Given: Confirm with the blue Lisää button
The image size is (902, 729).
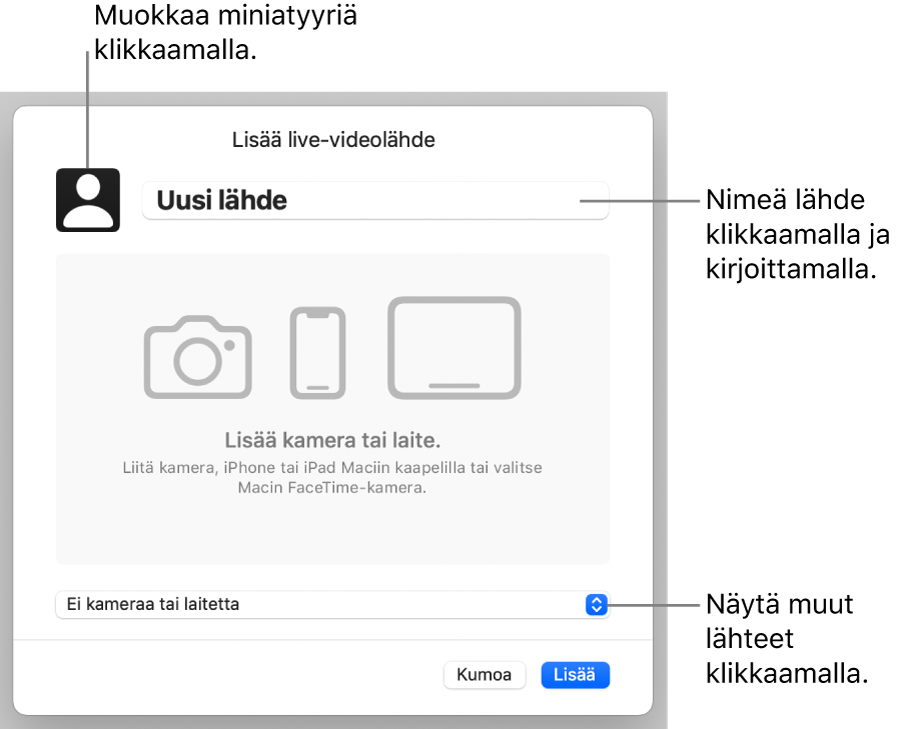Looking at the screenshot, I should point(575,675).
